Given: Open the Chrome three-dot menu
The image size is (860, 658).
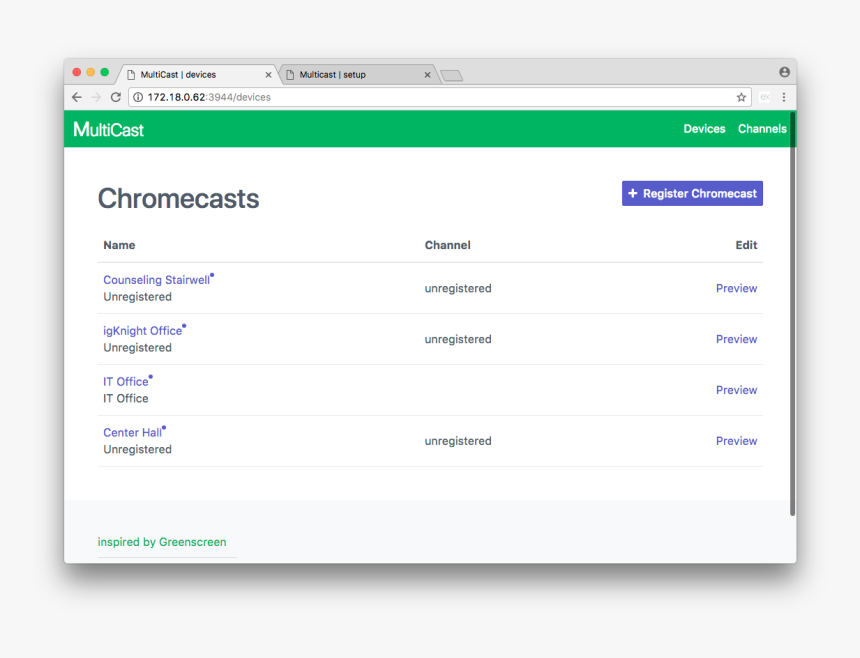Looking at the screenshot, I should click(784, 97).
